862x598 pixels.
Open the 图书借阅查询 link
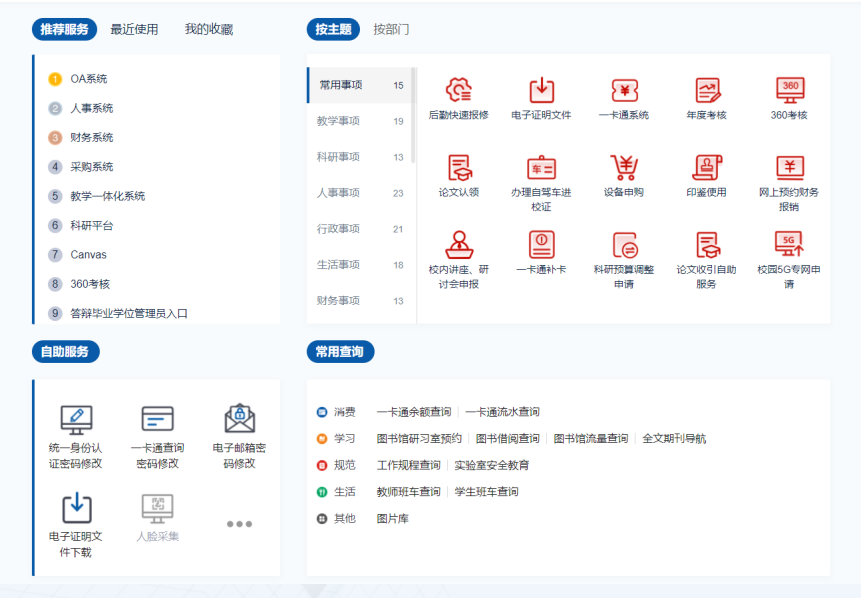[508, 439]
